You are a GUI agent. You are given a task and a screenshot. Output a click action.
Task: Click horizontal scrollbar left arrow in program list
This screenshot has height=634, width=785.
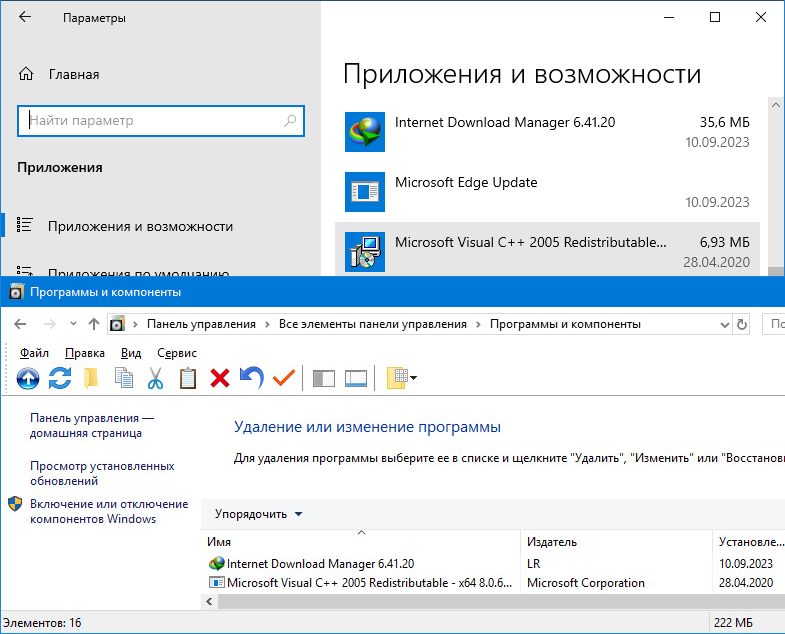209,602
